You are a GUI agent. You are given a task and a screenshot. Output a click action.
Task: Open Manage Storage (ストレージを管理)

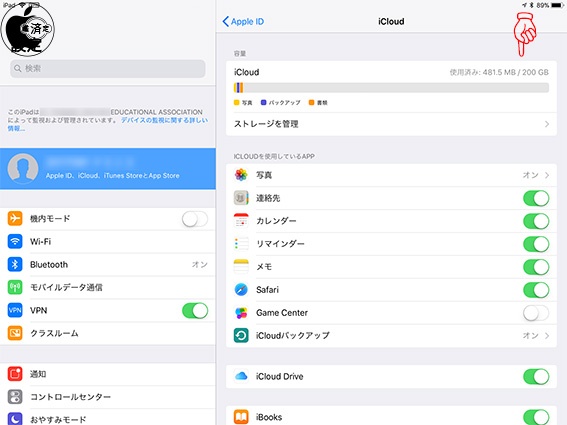(x=391, y=124)
